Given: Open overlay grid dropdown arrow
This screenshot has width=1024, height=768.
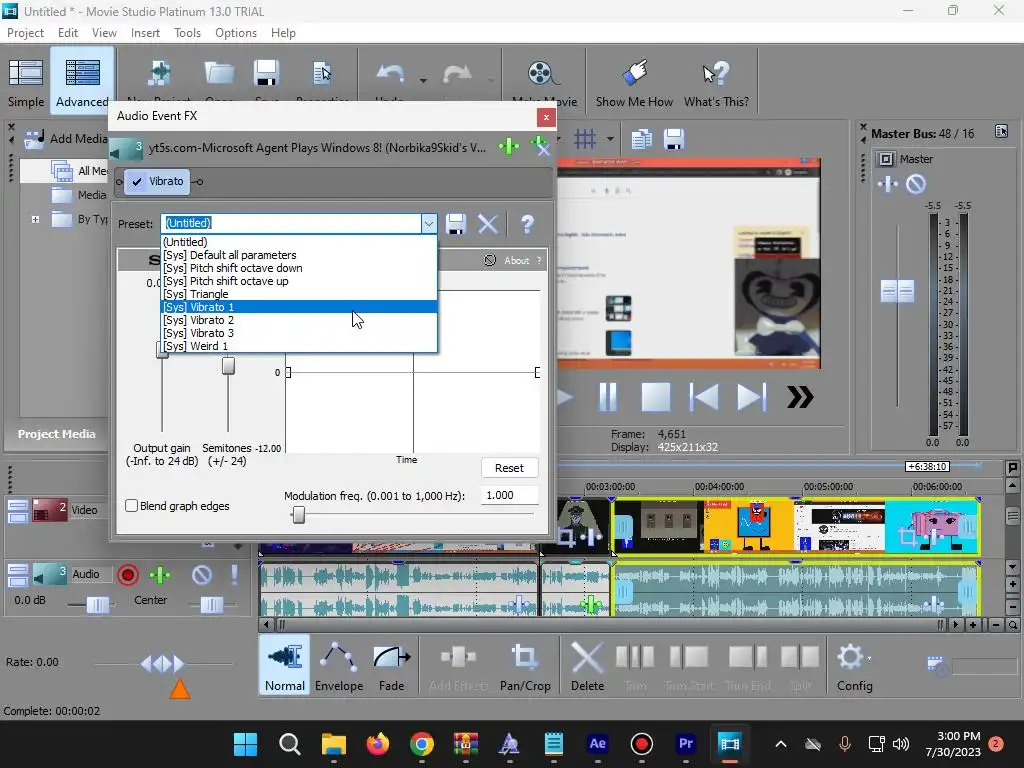Looking at the screenshot, I should click(x=610, y=138).
